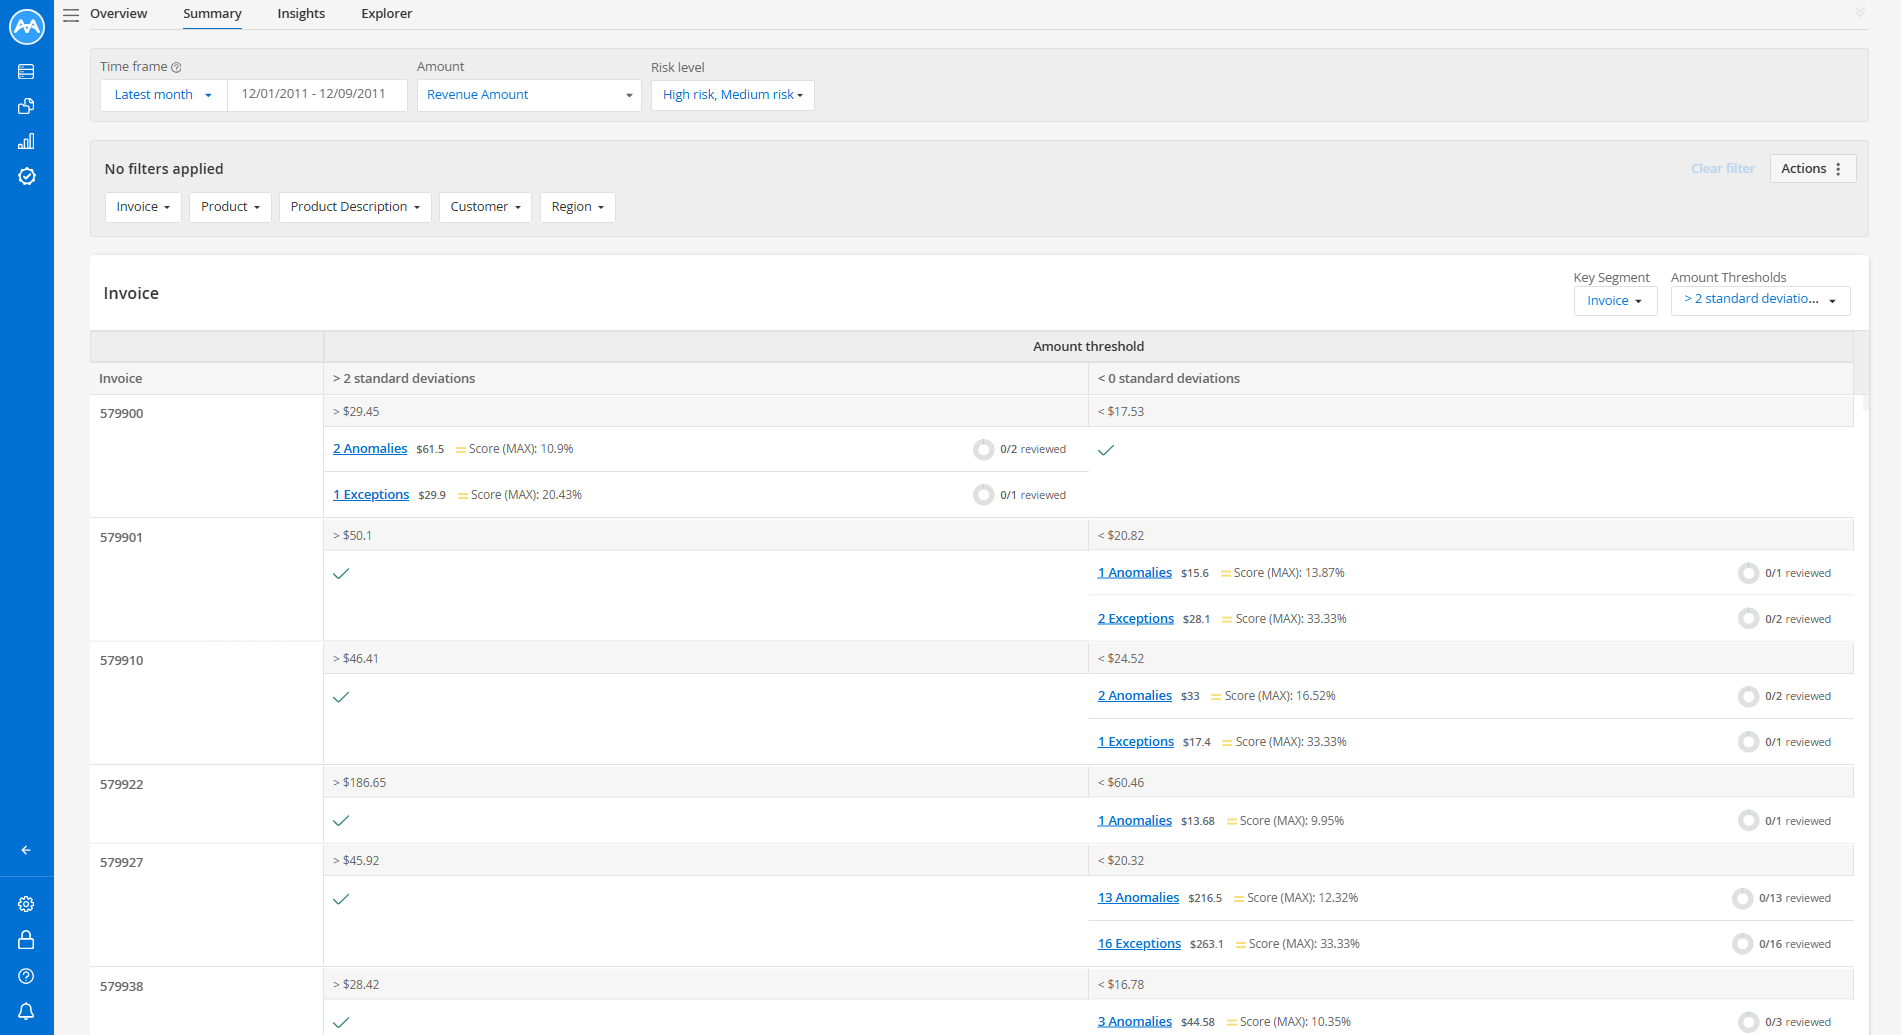Image resolution: width=1901 pixels, height=1035 pixels.
Task: Click review progress circle for 2 Anomalies $33
Action: [1748, 696]
